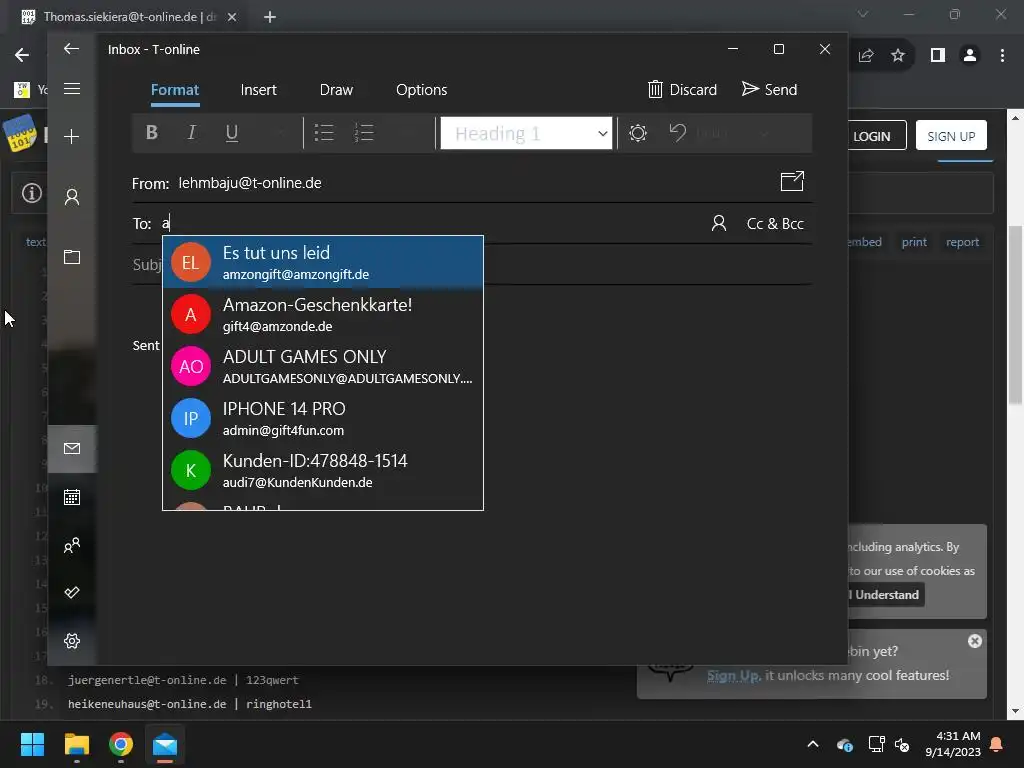
Task: Toggle italic formatting
Action: (191, 133)
